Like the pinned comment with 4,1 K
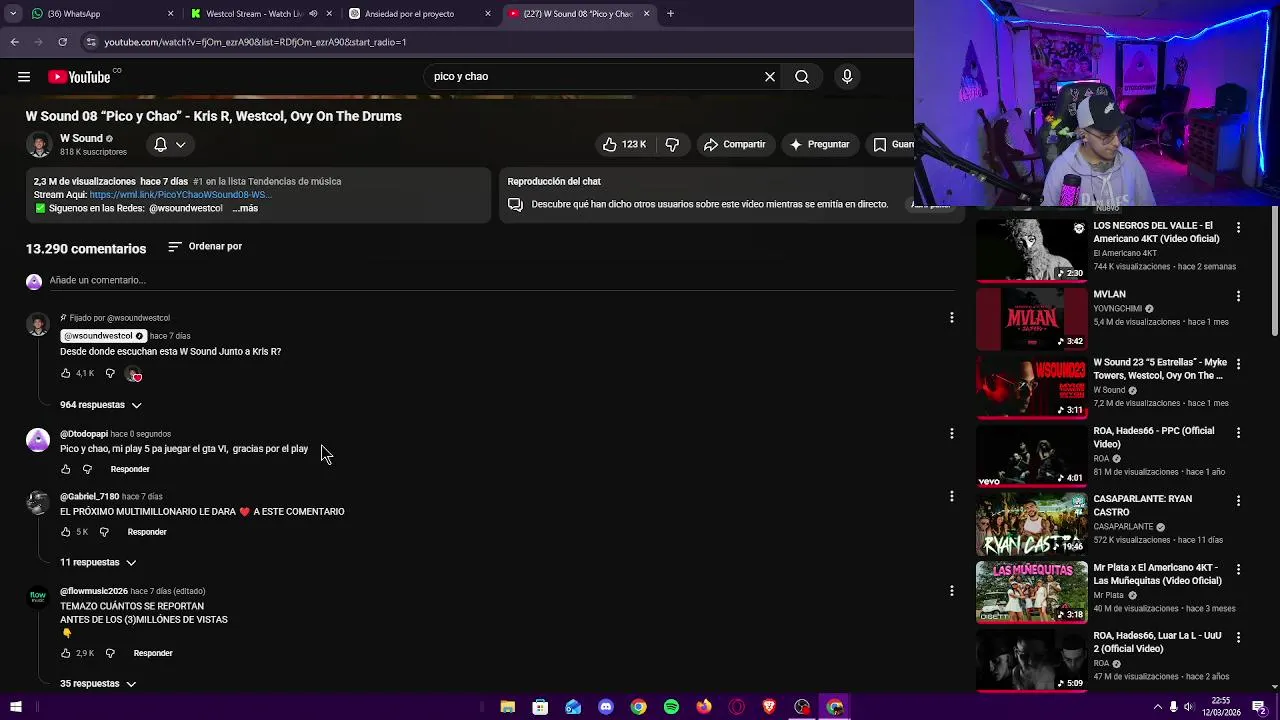 [66, 373]
